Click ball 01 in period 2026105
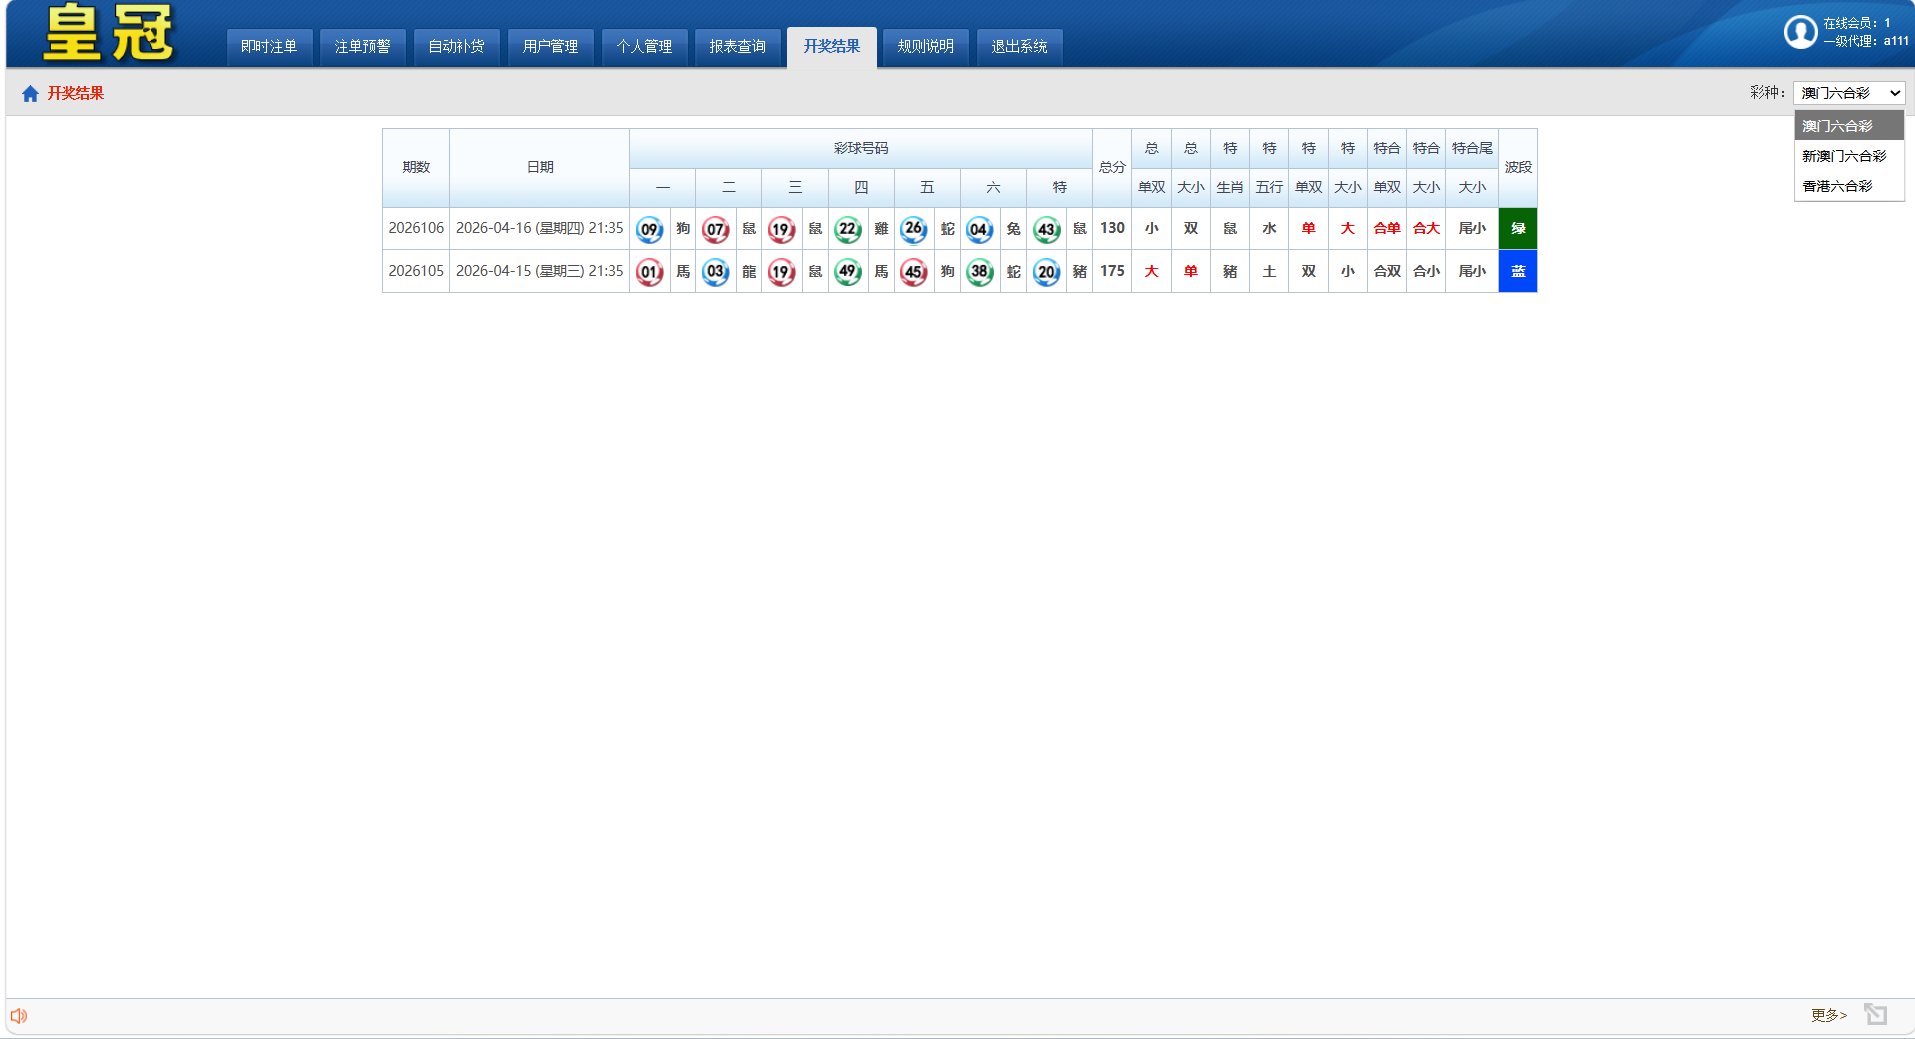 (649, 272)
